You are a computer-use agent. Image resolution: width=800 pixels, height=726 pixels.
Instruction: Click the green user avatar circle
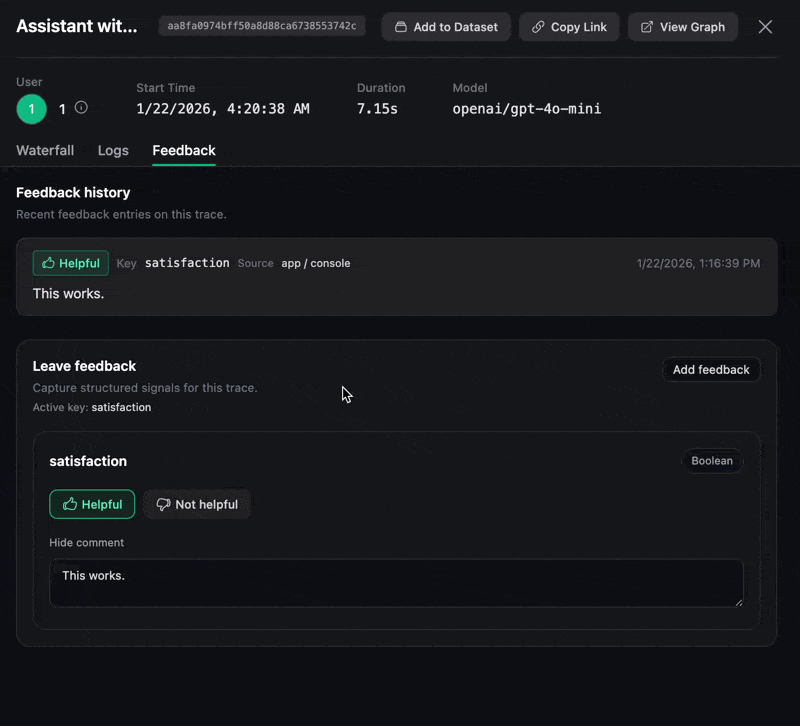click(32, 109)
